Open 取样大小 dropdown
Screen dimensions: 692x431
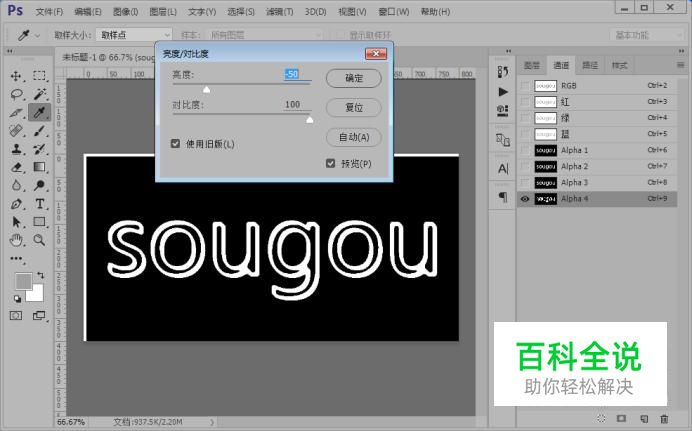134,35
